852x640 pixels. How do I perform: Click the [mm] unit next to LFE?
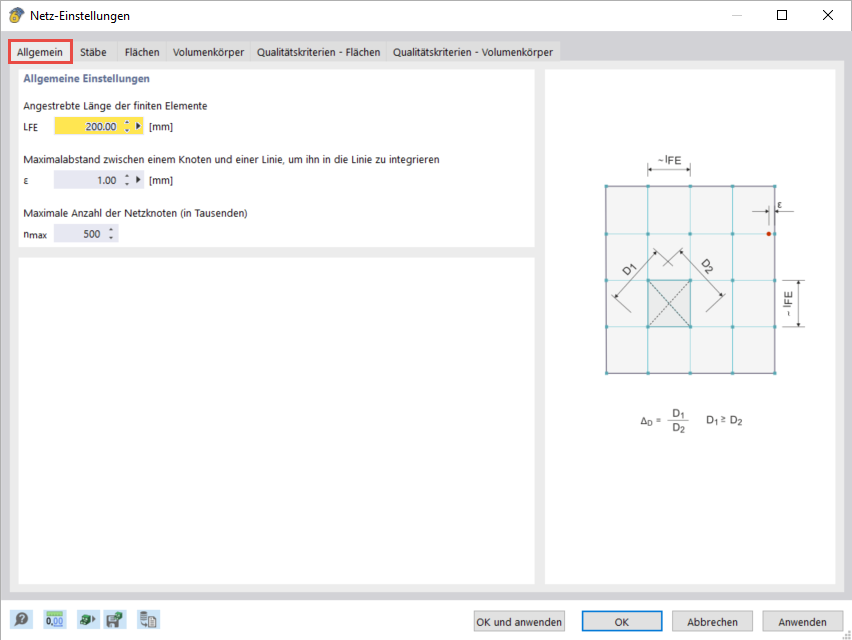click(x=161, y=127)
